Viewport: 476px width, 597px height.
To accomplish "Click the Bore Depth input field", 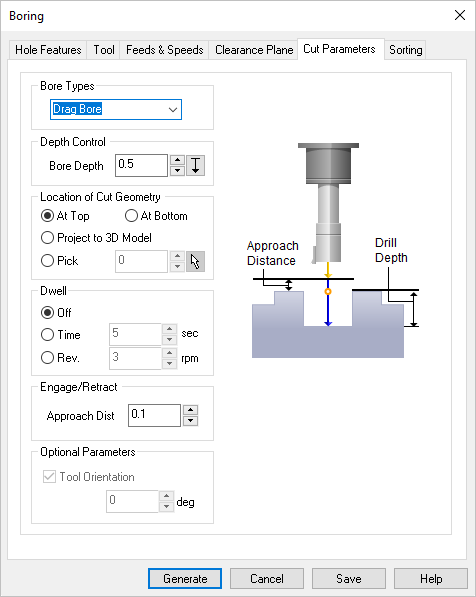I will [141, 165].
